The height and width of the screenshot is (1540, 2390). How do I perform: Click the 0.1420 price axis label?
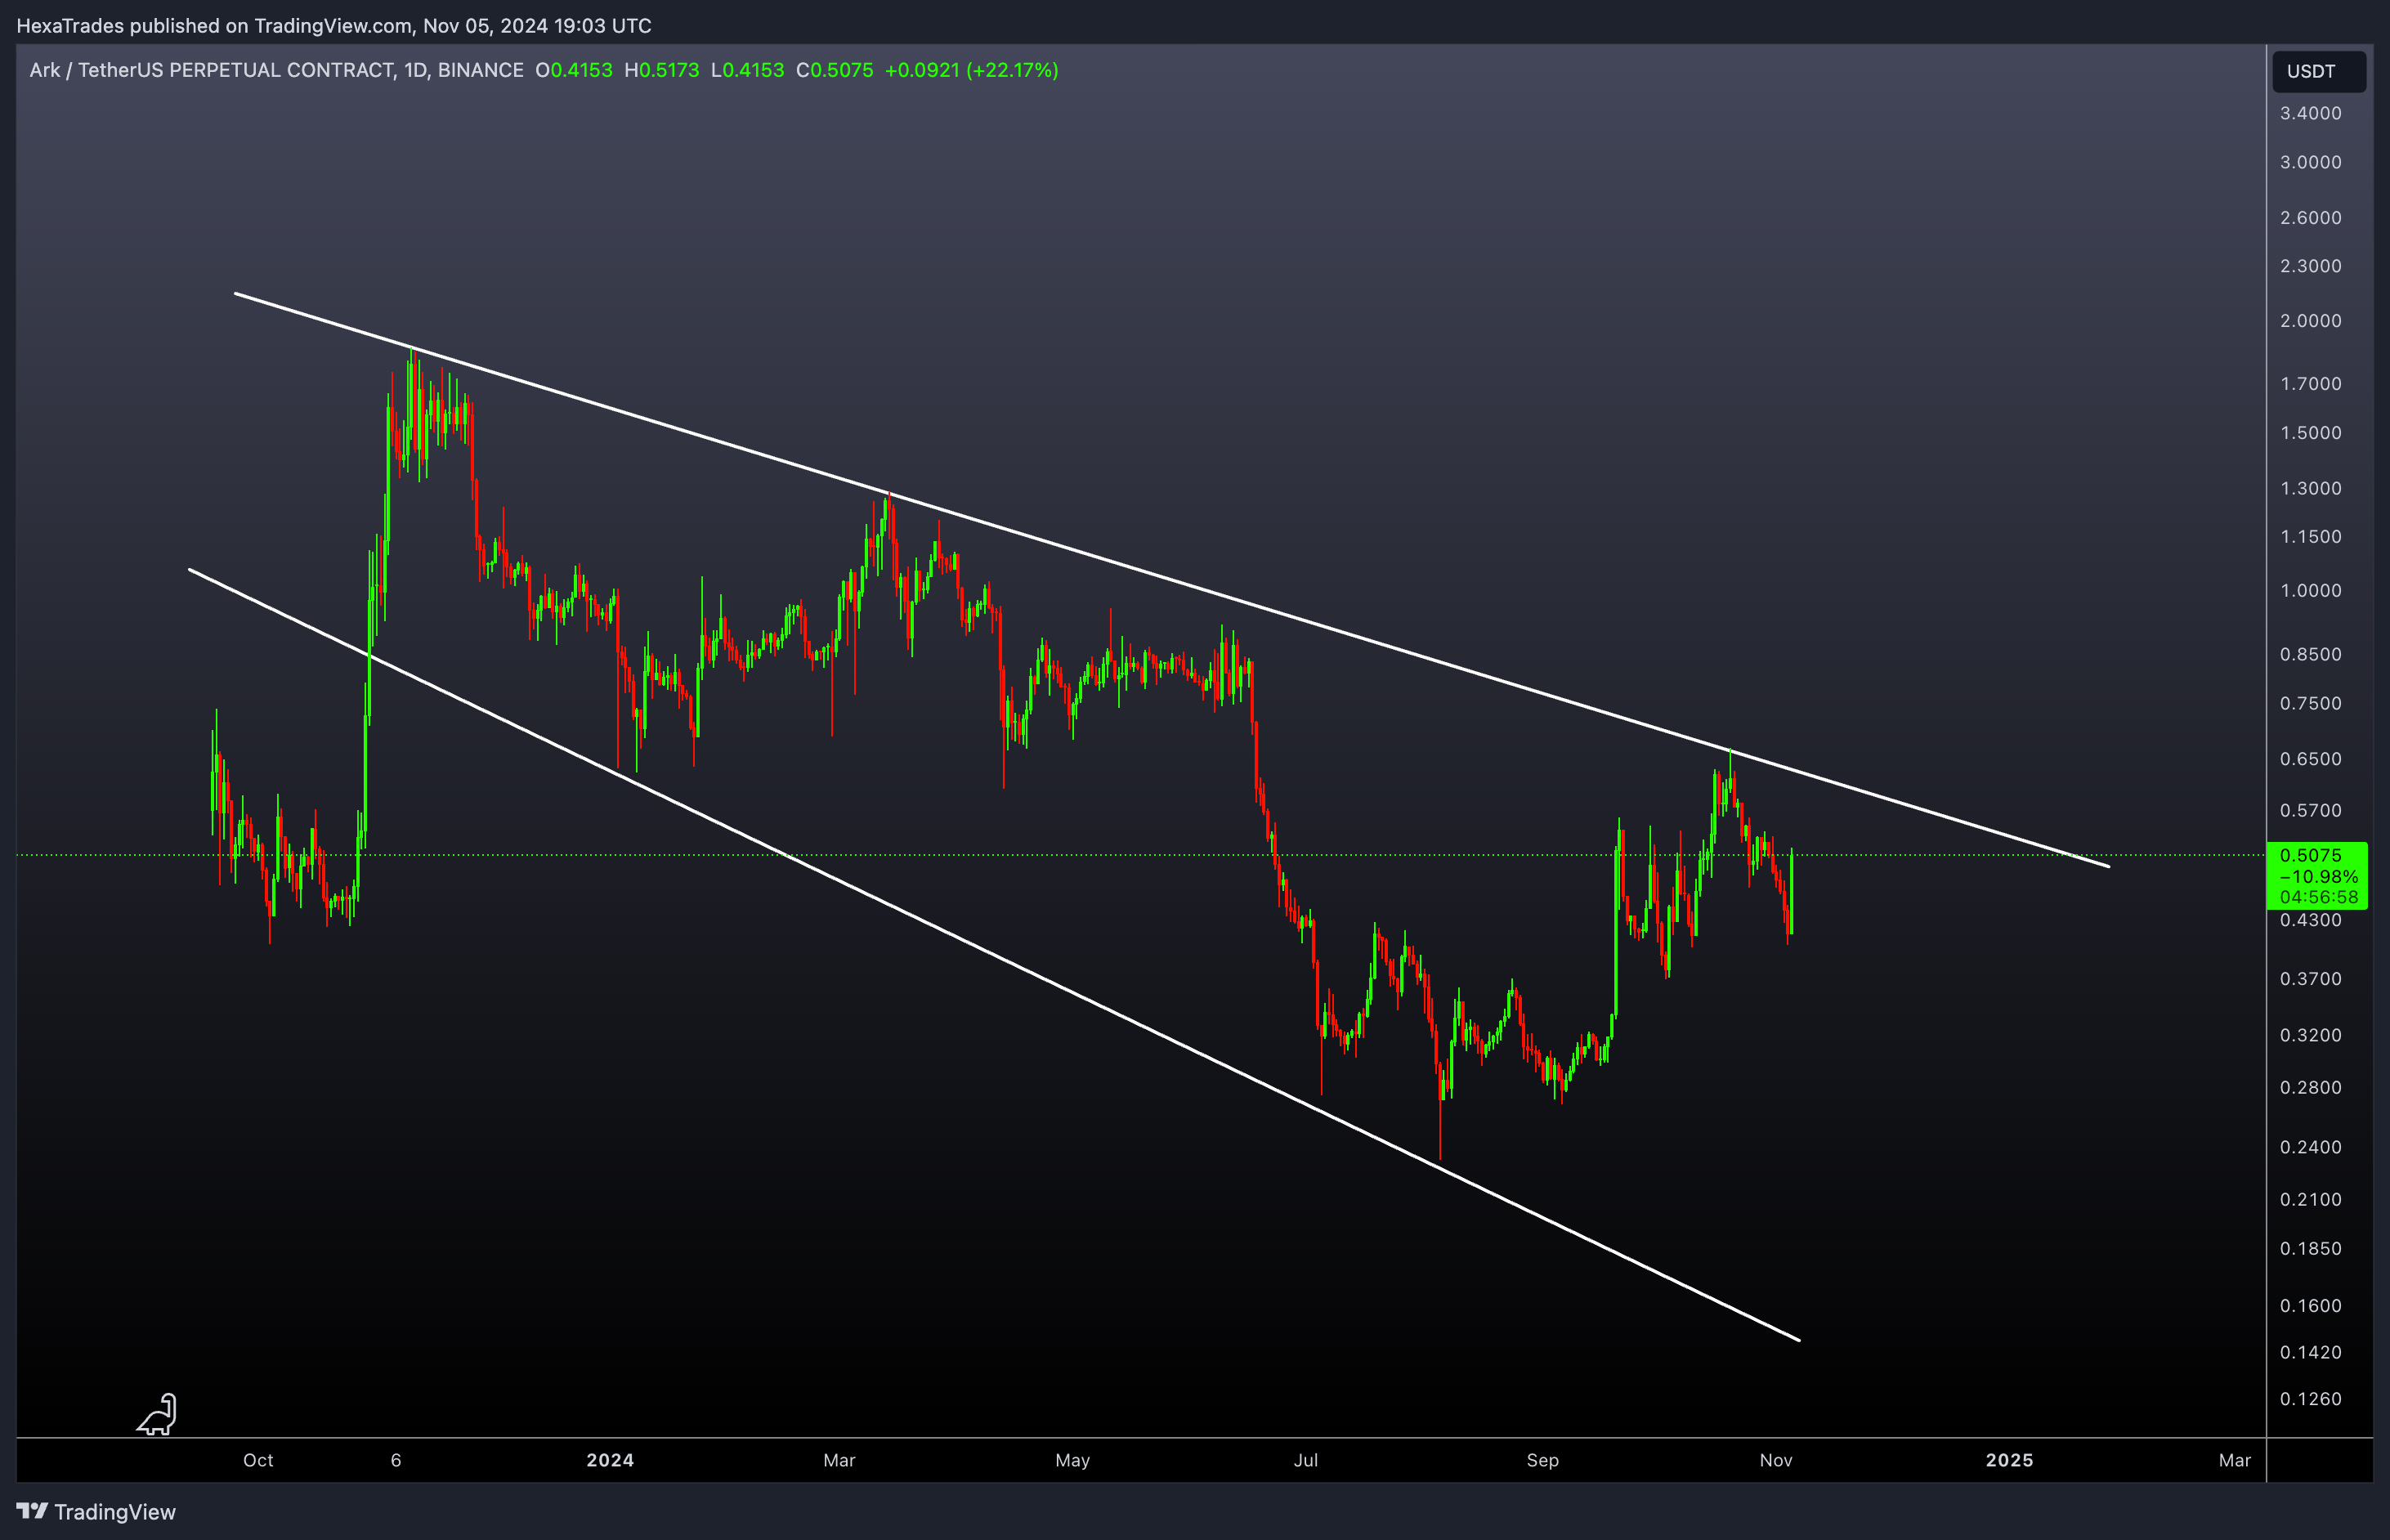point(2310,1353)
